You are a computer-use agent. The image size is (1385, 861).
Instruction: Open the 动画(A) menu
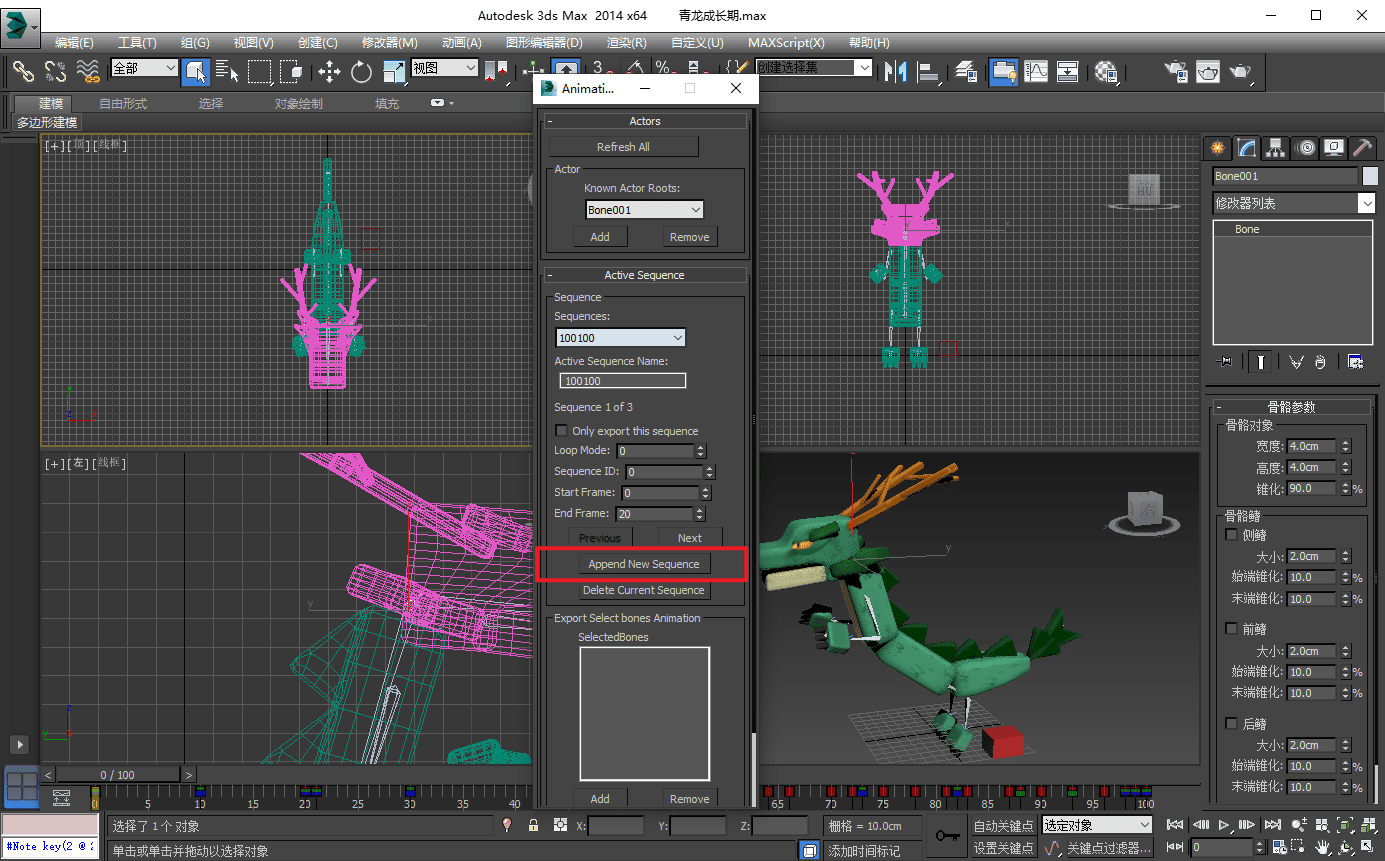[x=461, y=43]
